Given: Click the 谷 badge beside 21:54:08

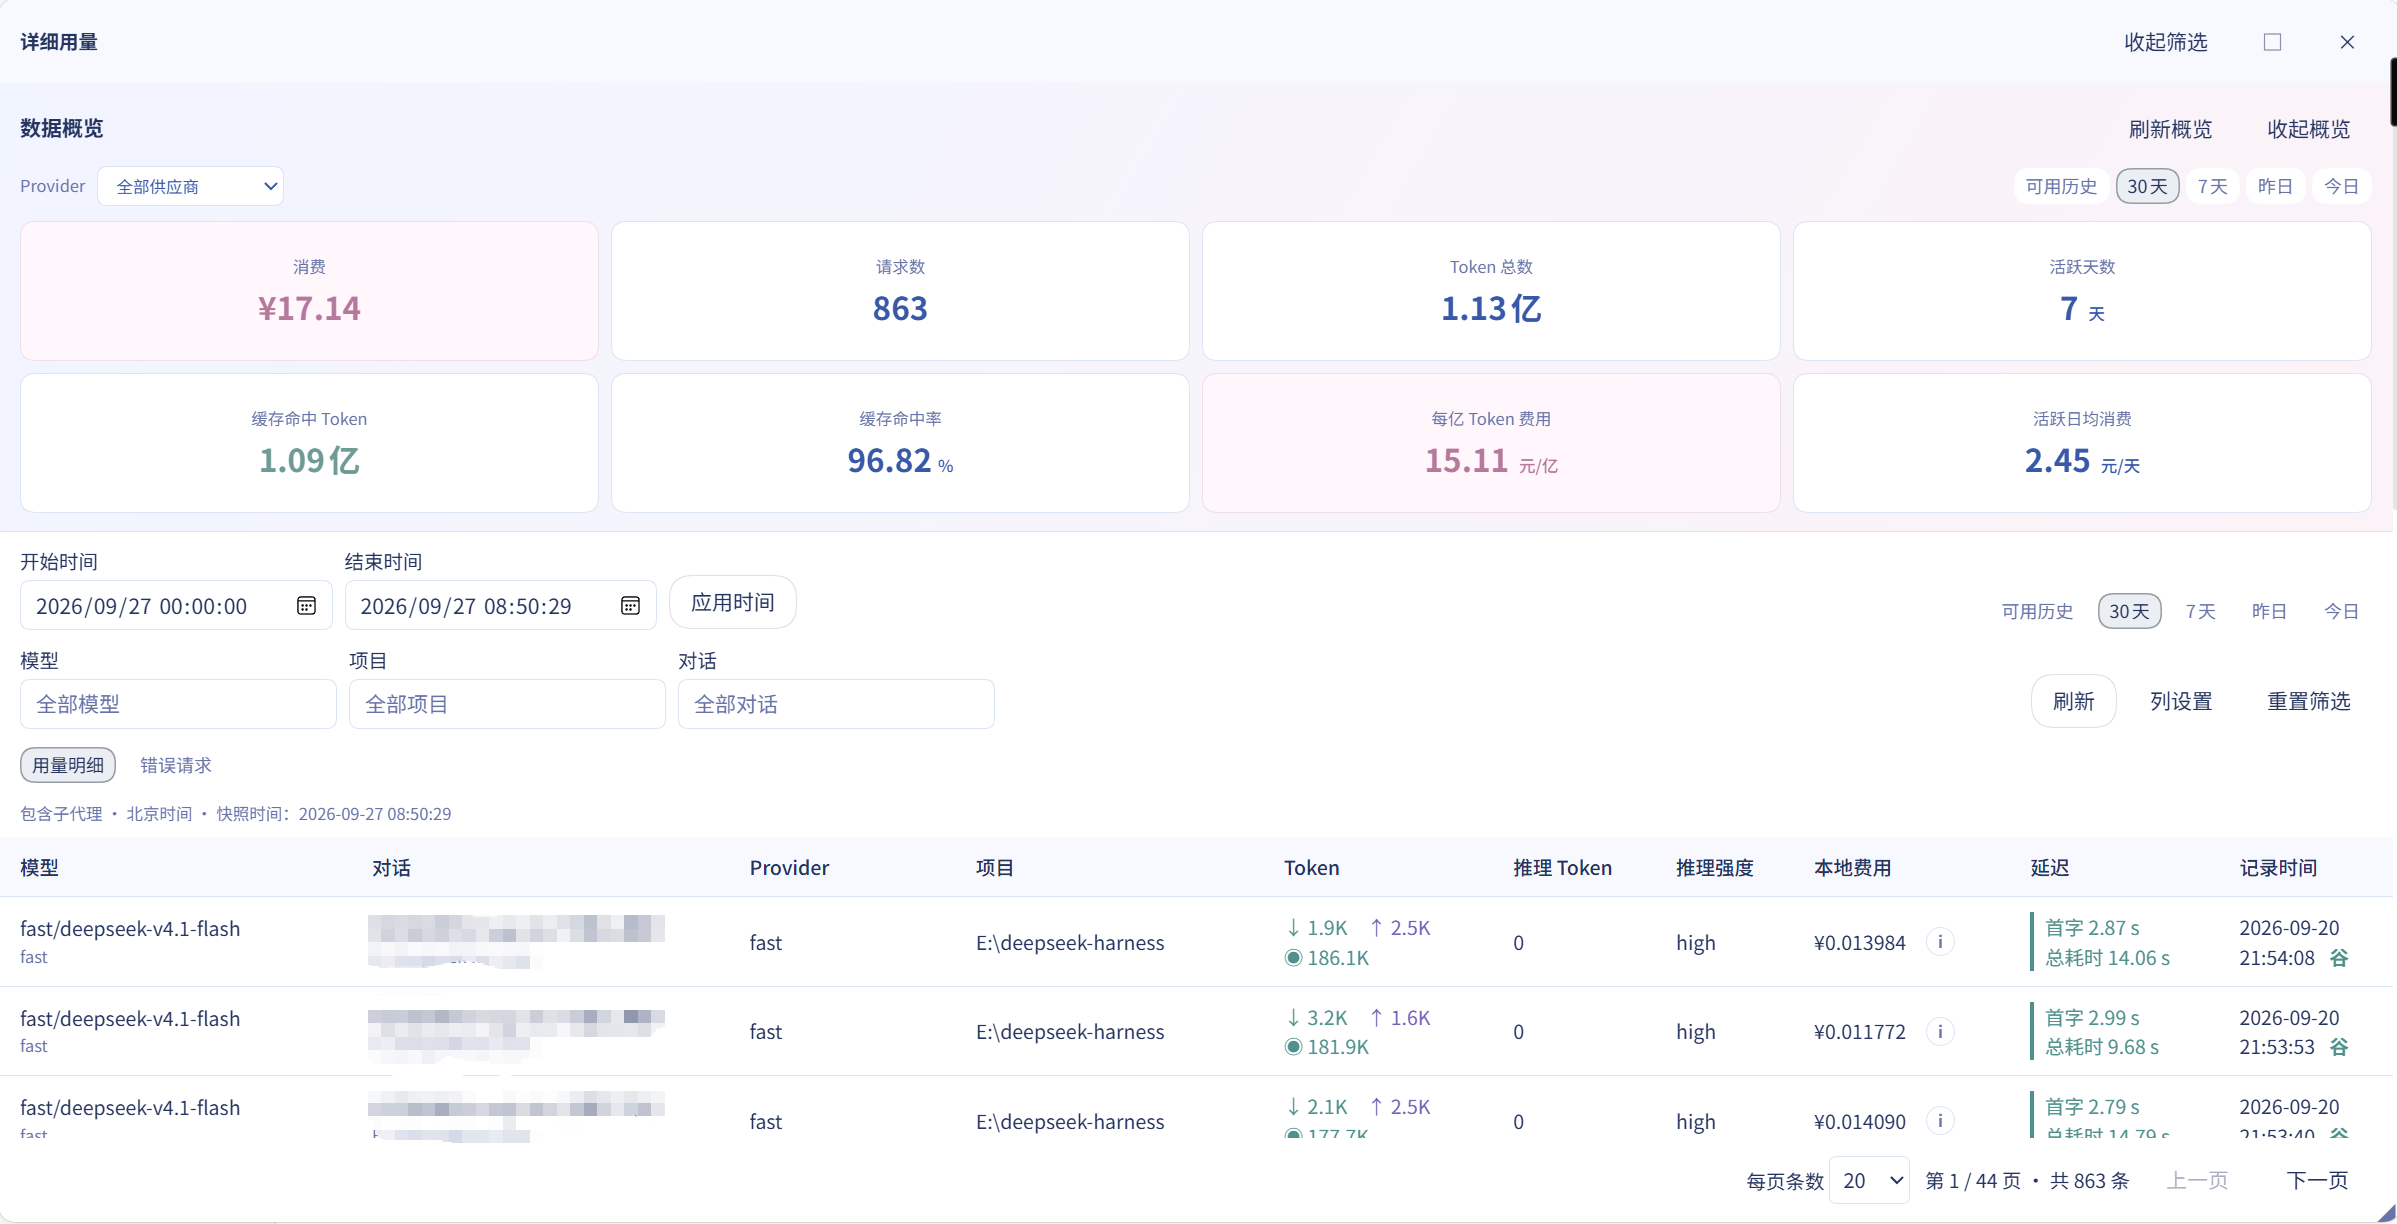Looking at the screenshot, I should point(2339,958).
